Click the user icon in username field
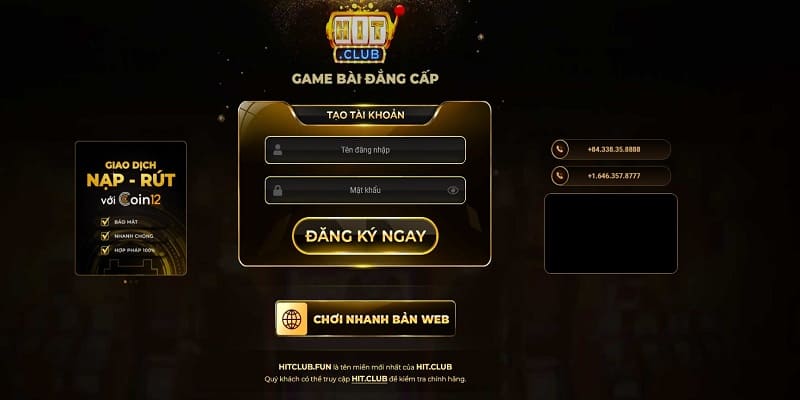 coord(278,150)
